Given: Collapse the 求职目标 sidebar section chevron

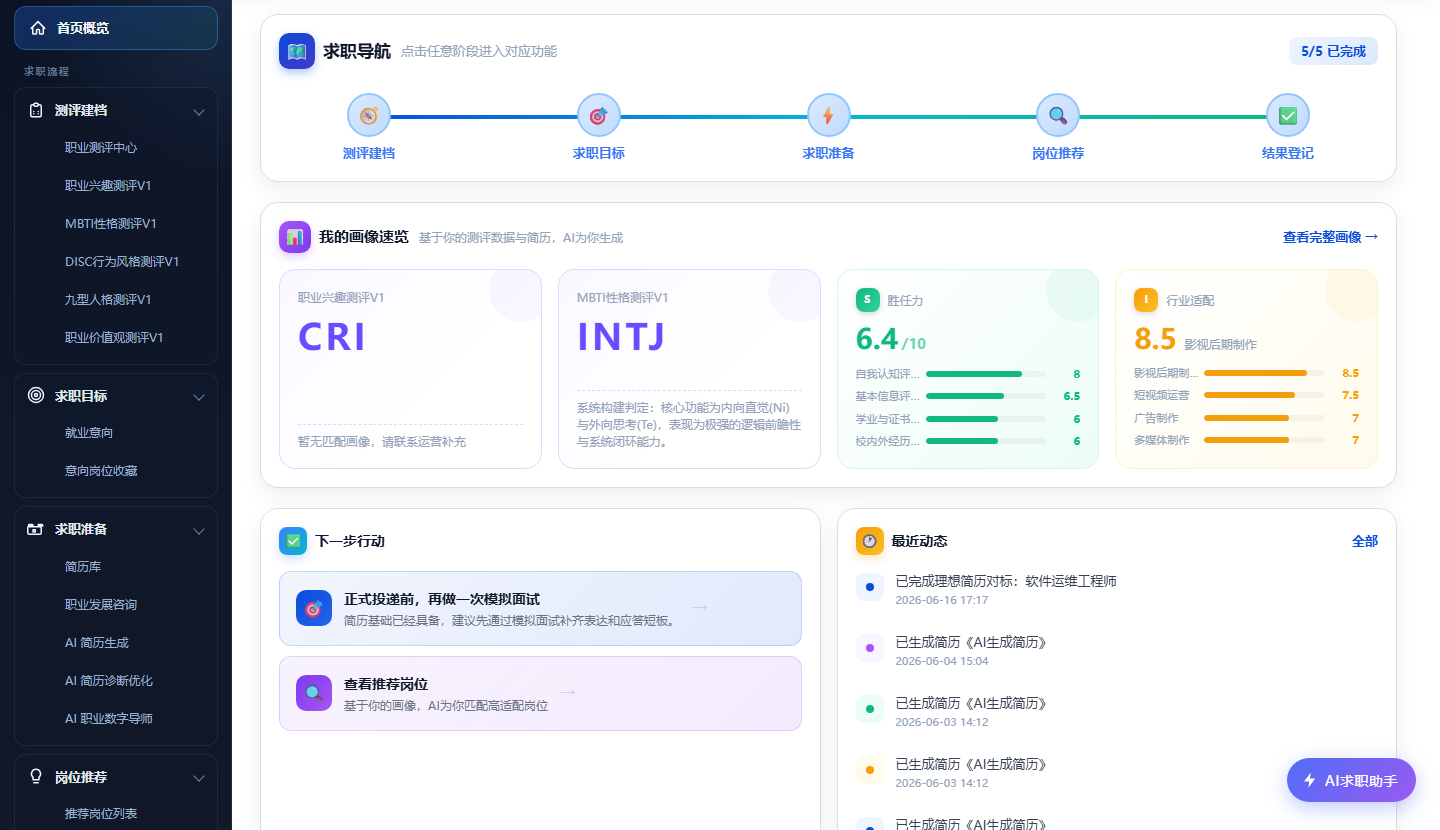Looking at the screenshot, I should [198, 397].
